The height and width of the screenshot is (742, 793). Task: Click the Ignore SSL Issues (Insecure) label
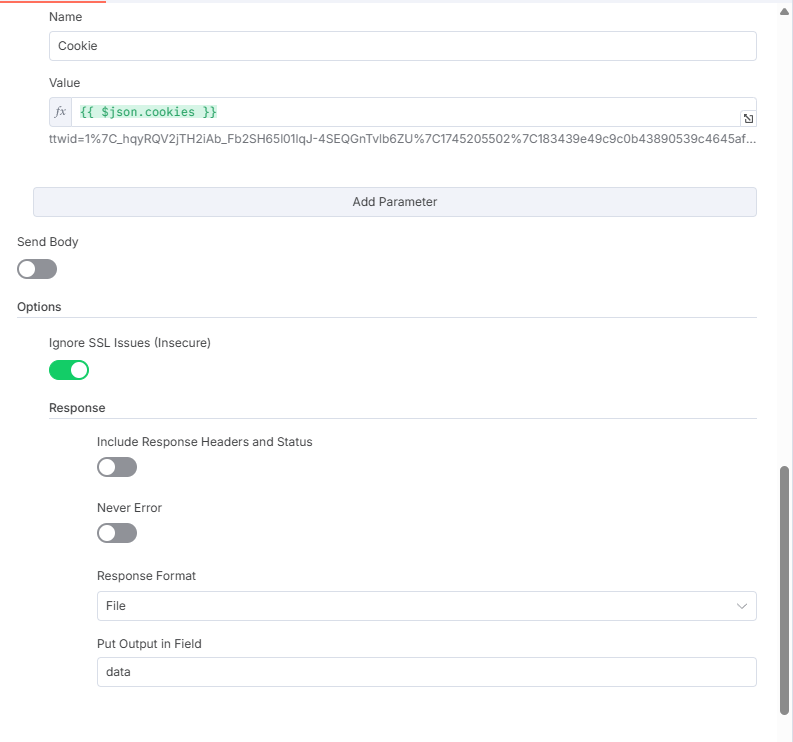pyautogui.click(x=129, y=343)
